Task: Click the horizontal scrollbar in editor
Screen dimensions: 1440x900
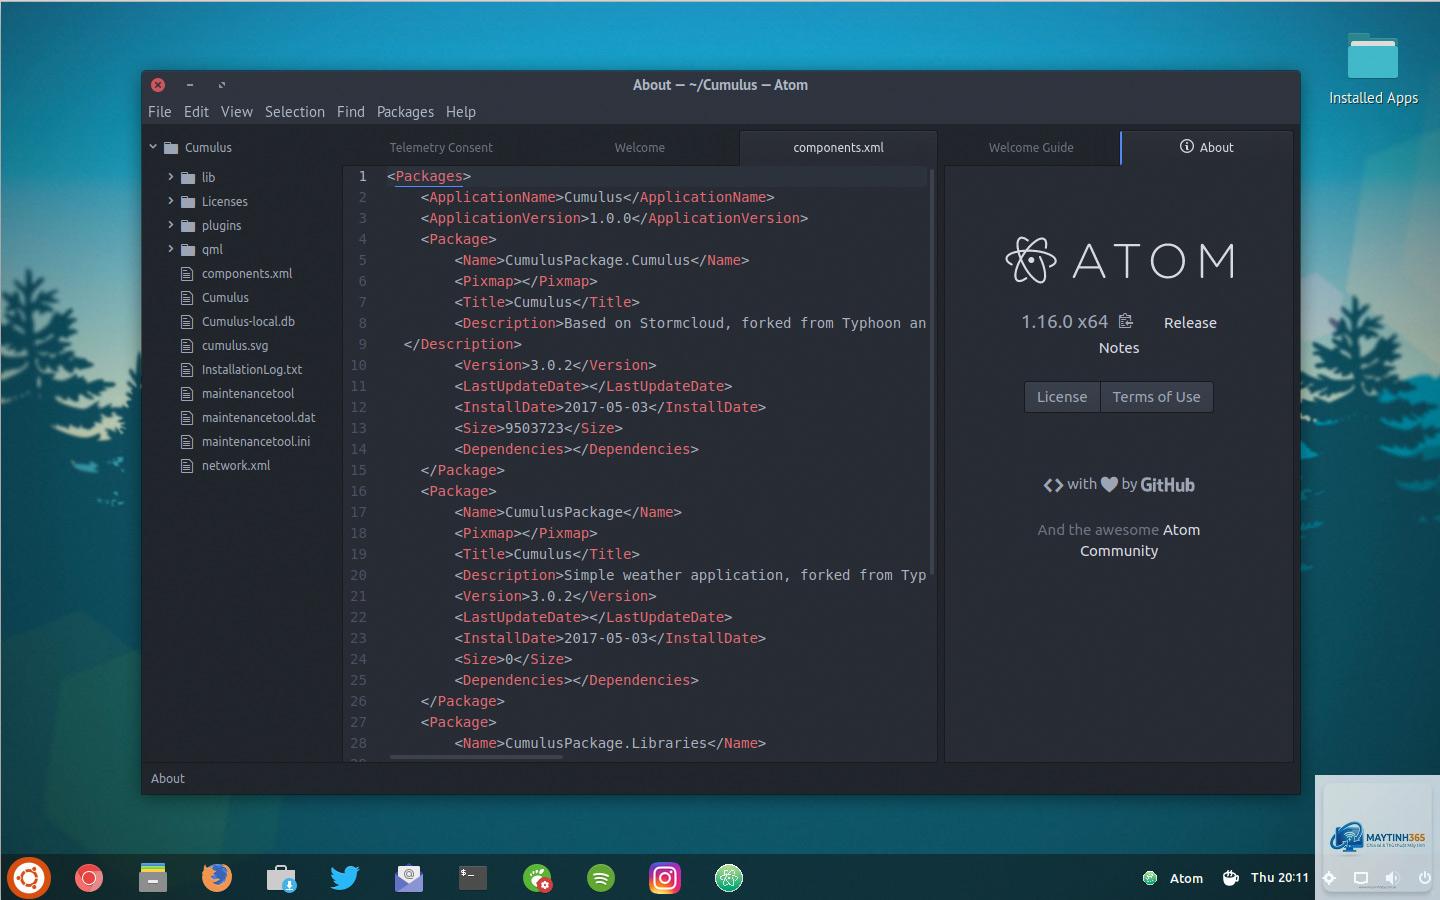Action: (476, 757)
